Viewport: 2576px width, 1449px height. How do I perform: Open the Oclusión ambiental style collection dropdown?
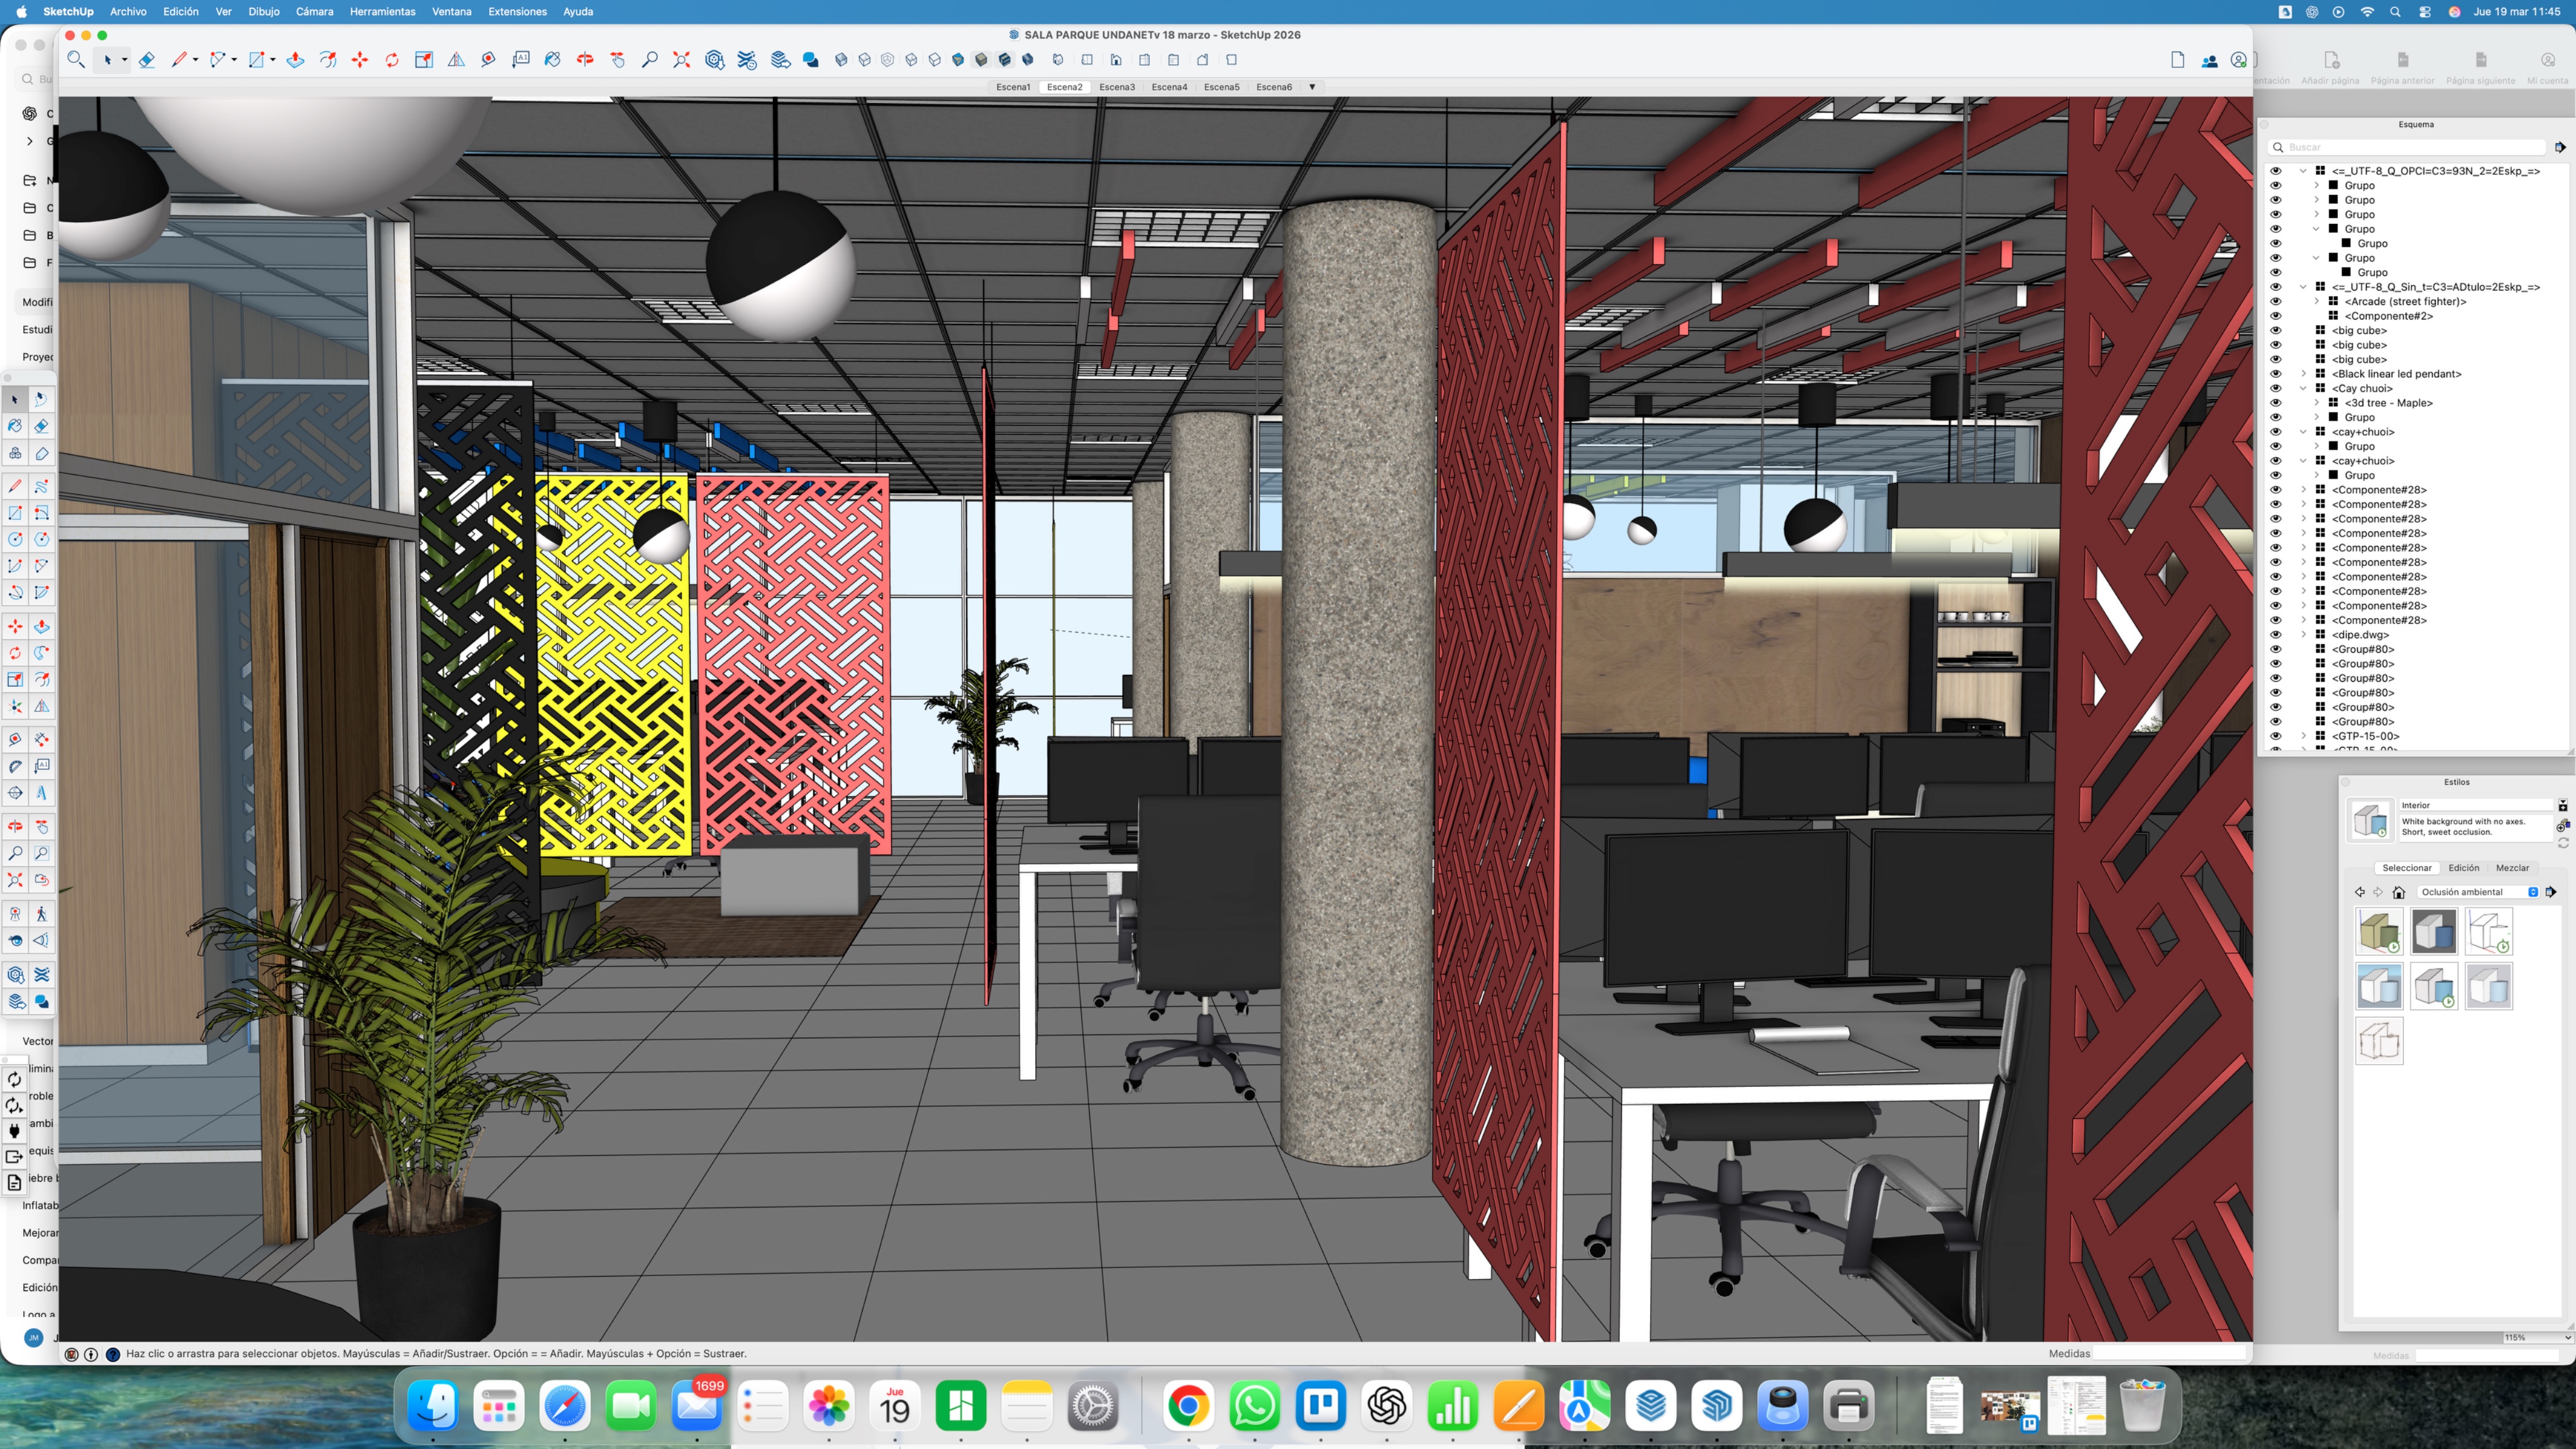click(2476, 892)
